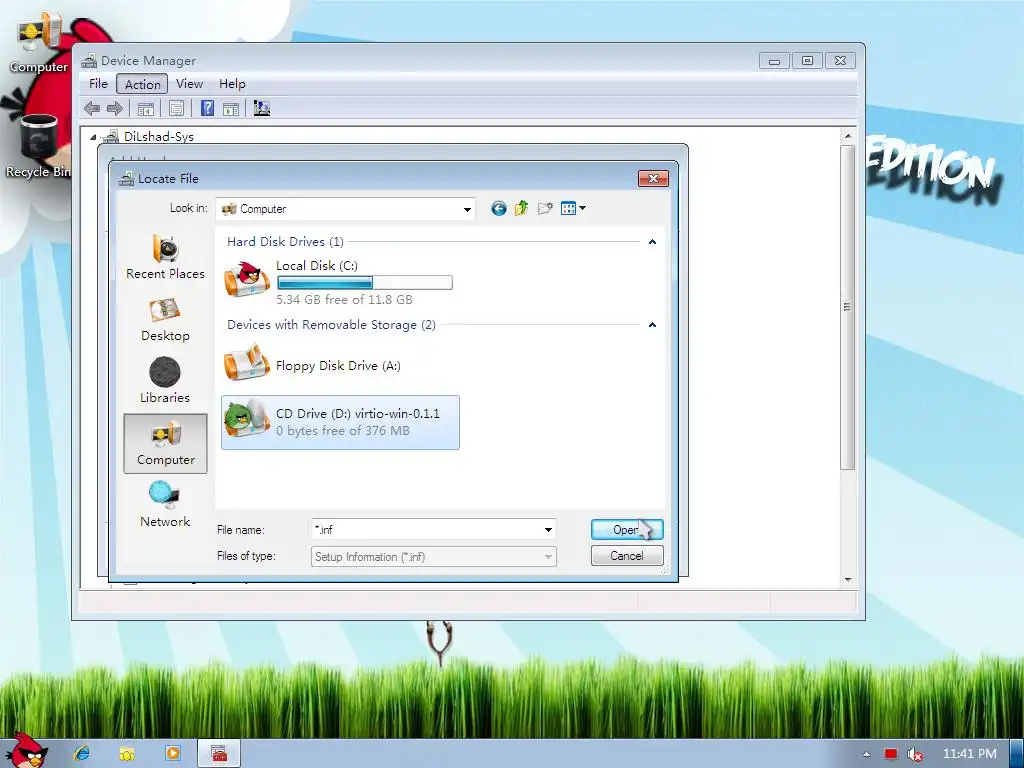Show hidden tray icons arrow
This screenshot has width=1024, height=768.
click(x=867, y=754)
